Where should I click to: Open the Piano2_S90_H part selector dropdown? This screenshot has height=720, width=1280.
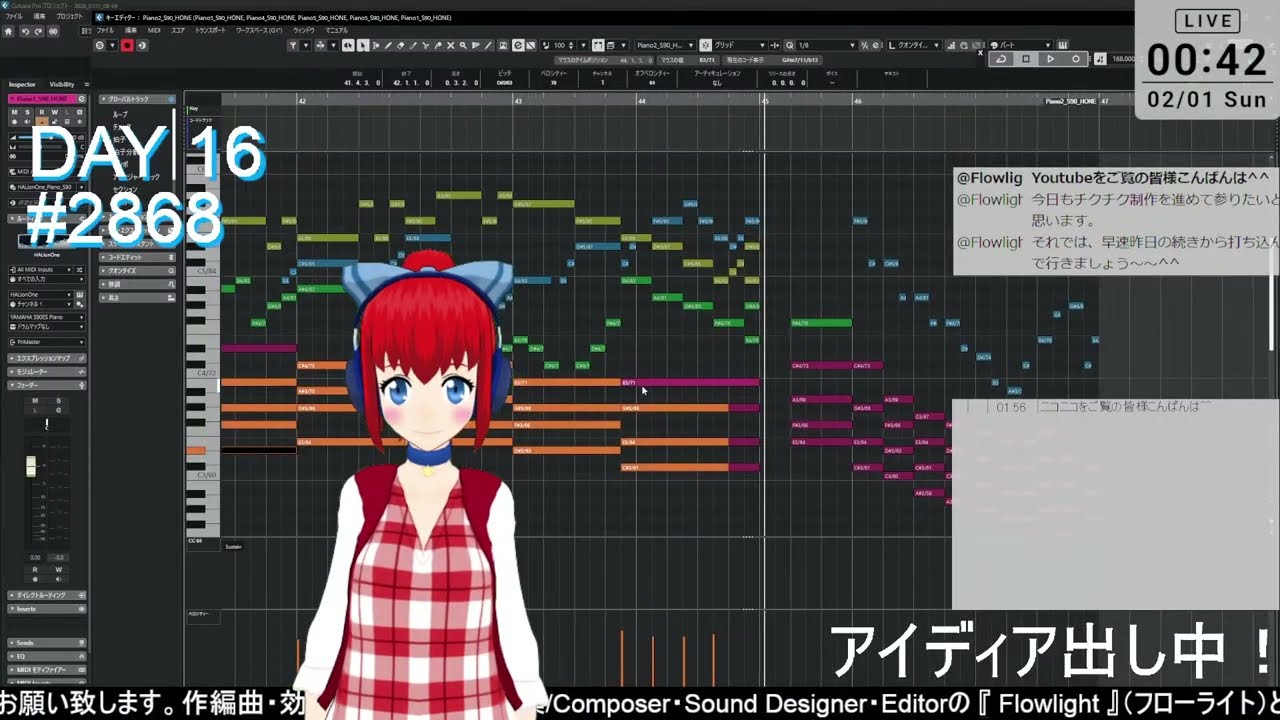point(665,45)
